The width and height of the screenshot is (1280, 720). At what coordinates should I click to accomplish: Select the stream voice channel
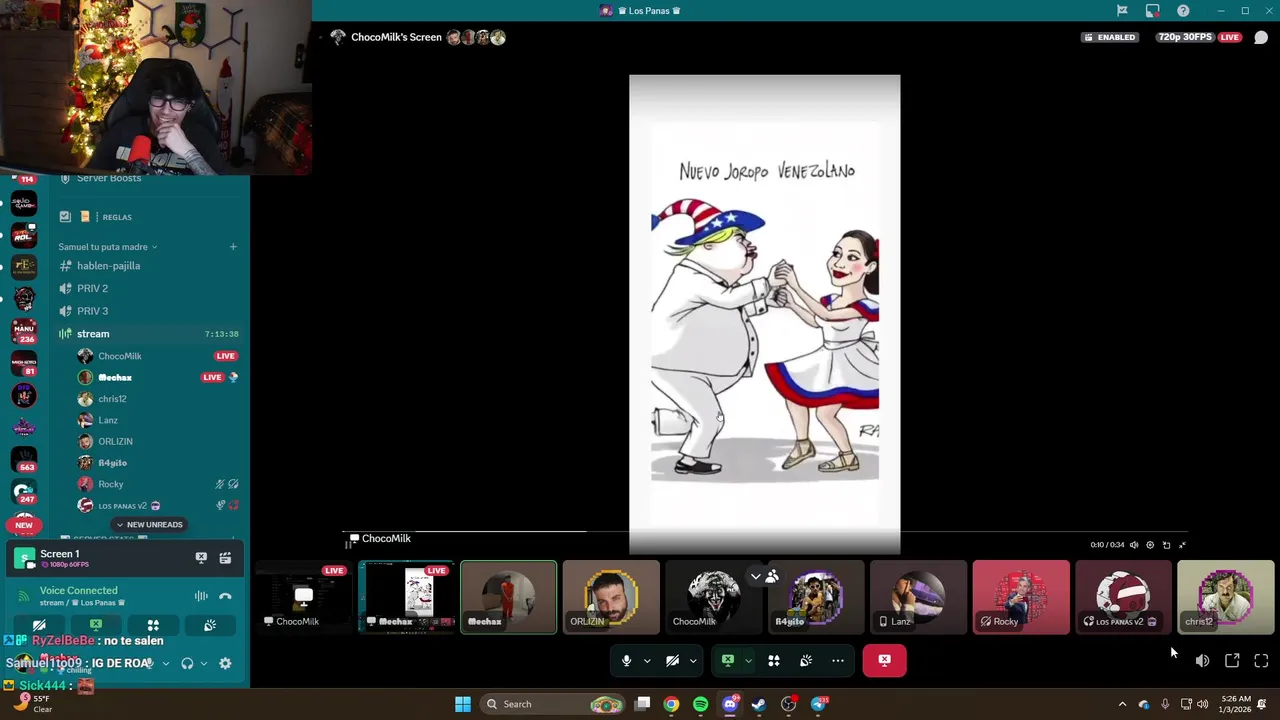(x=148, y=334)
